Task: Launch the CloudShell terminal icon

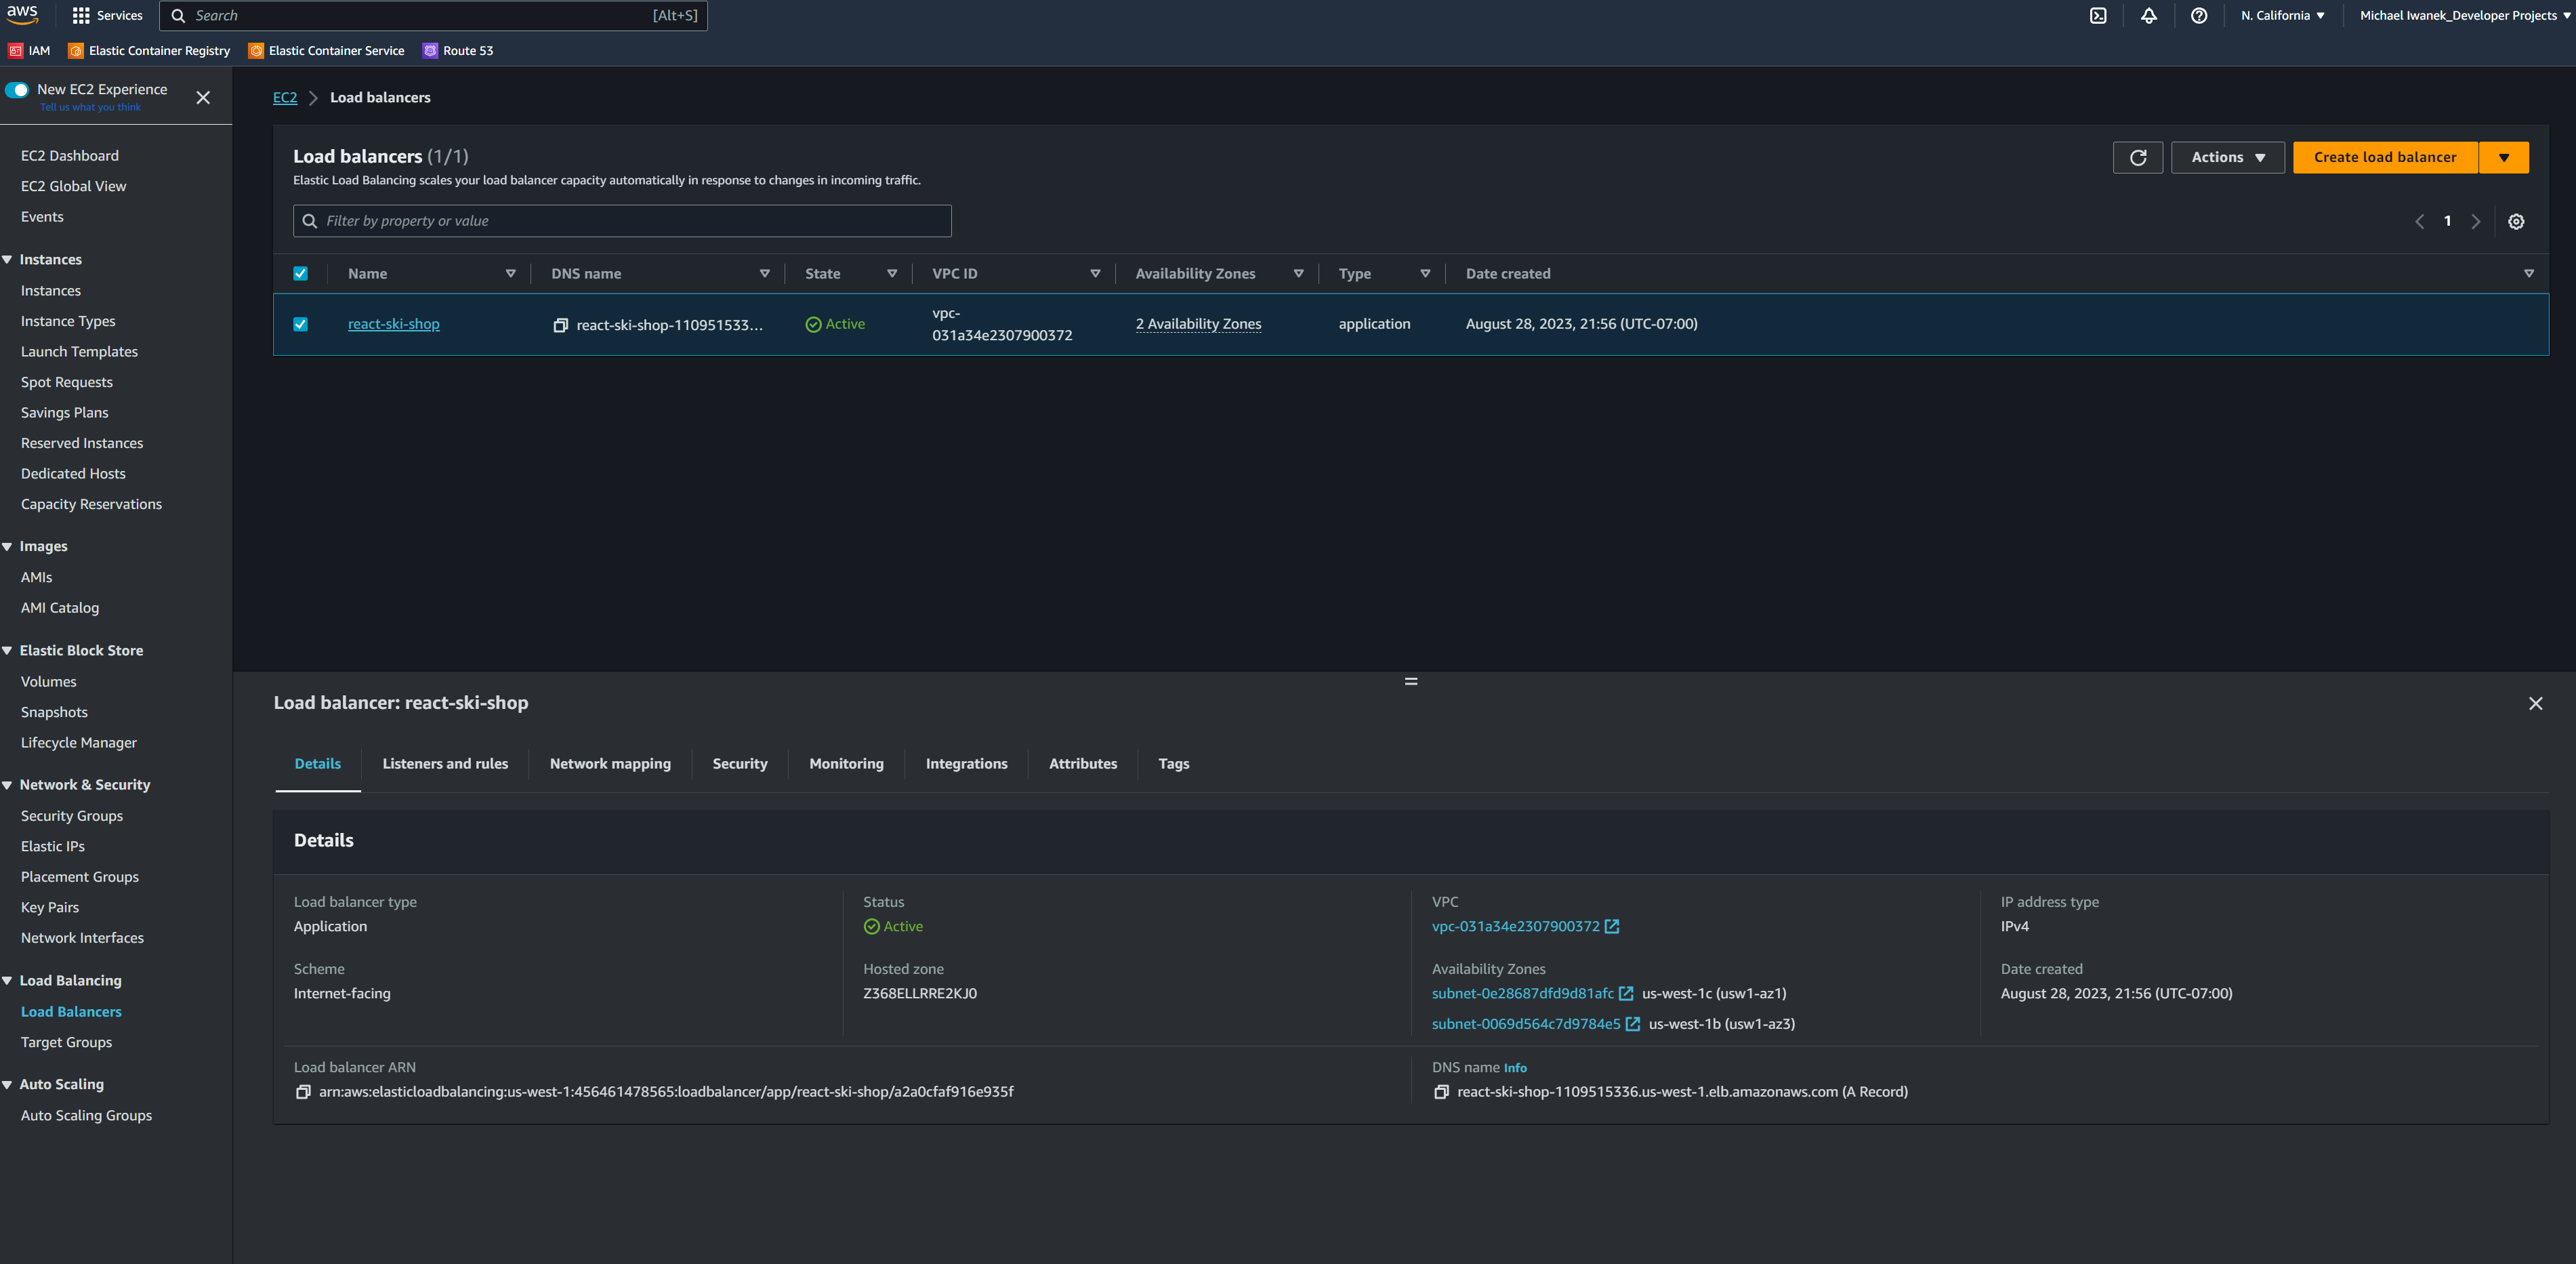Action: pos(2098,15)
